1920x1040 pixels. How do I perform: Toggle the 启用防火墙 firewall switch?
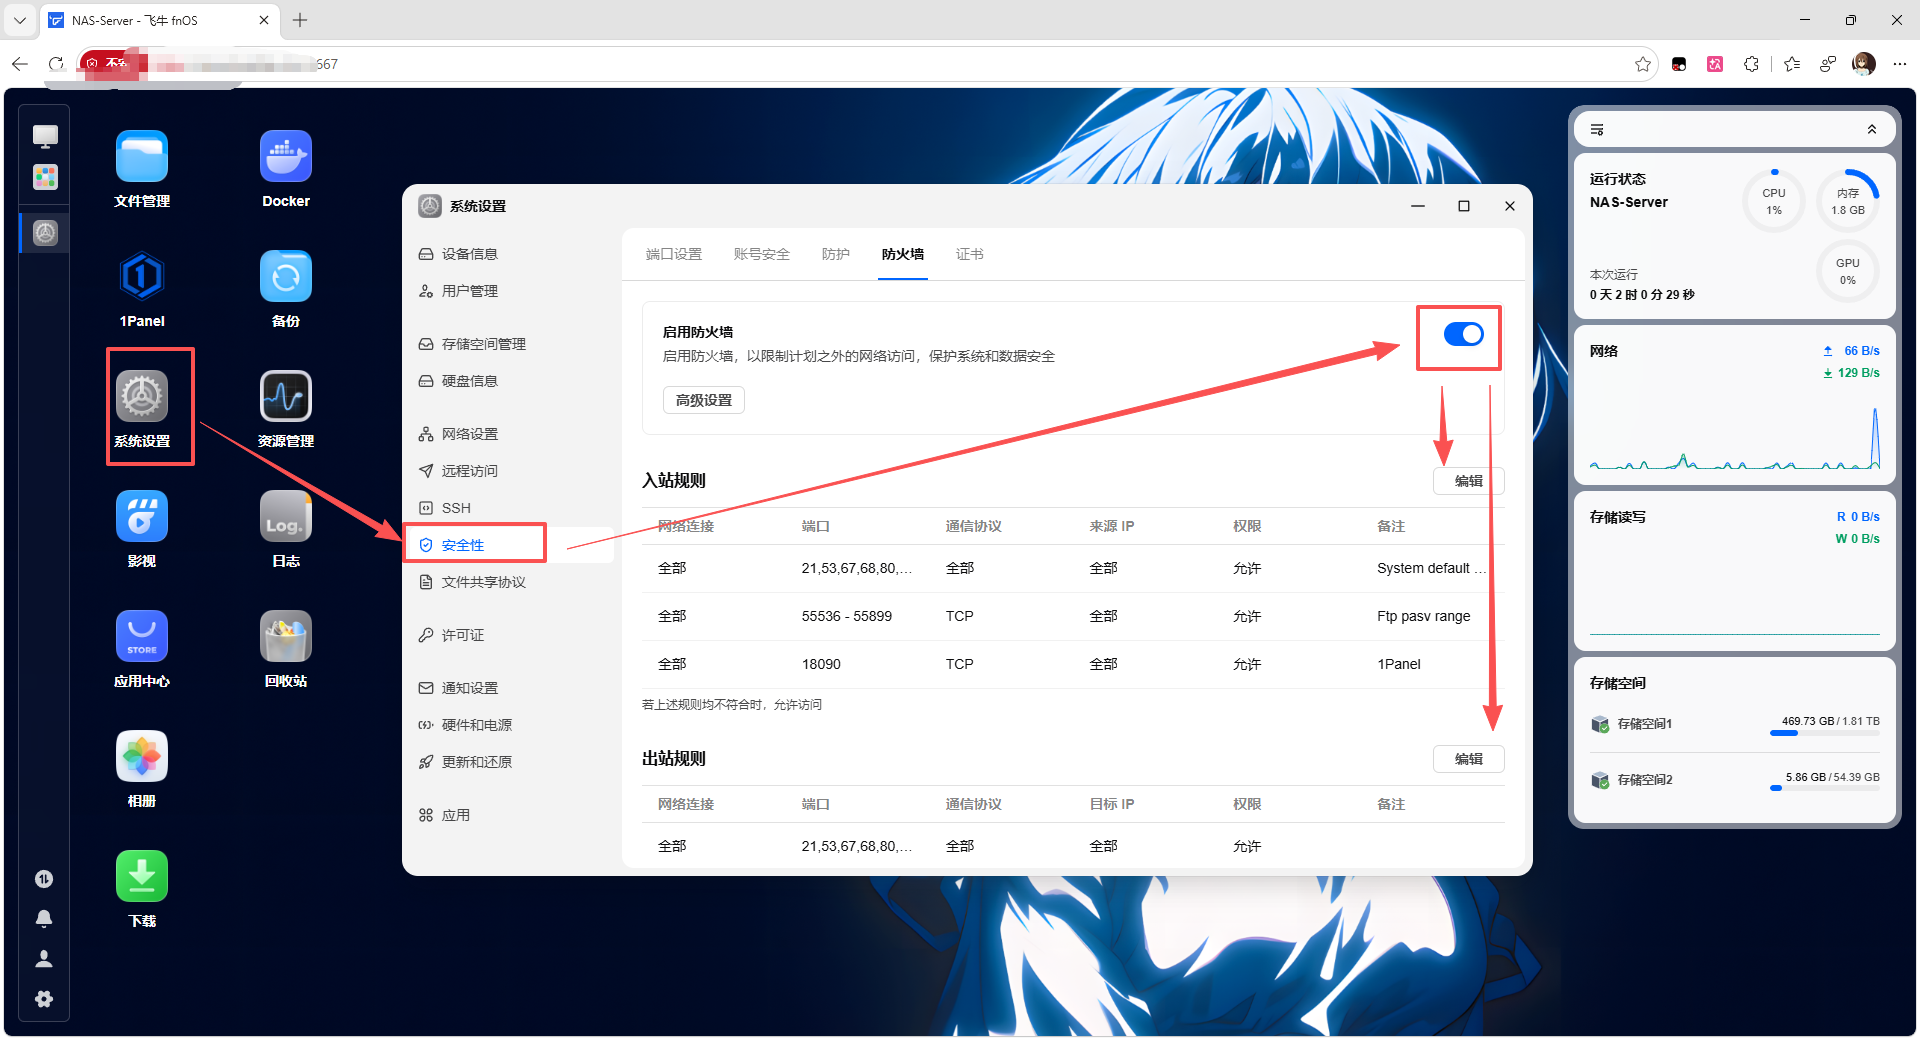(1463, 335)
